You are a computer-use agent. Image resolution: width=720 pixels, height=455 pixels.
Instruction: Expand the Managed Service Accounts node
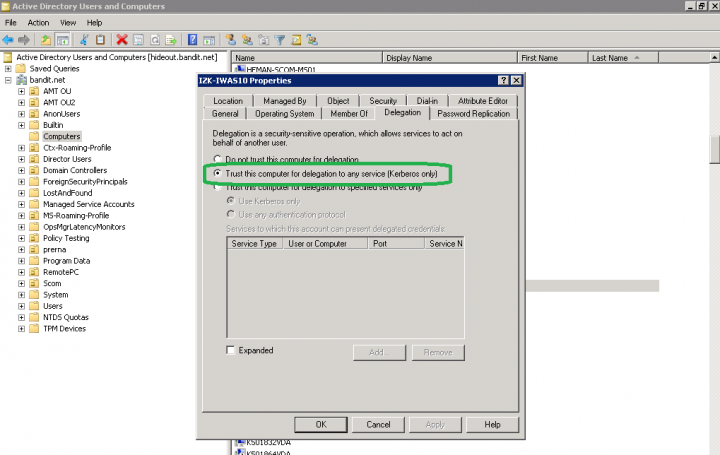coord(22,204)
